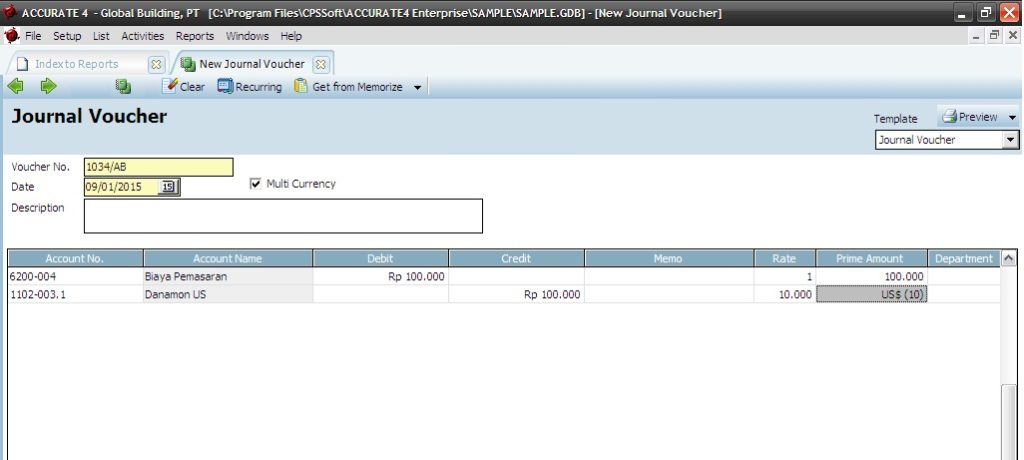Click the Debit cell Rp 100.000
This screenshot has height=460, width=1024.
coord(381,276)
